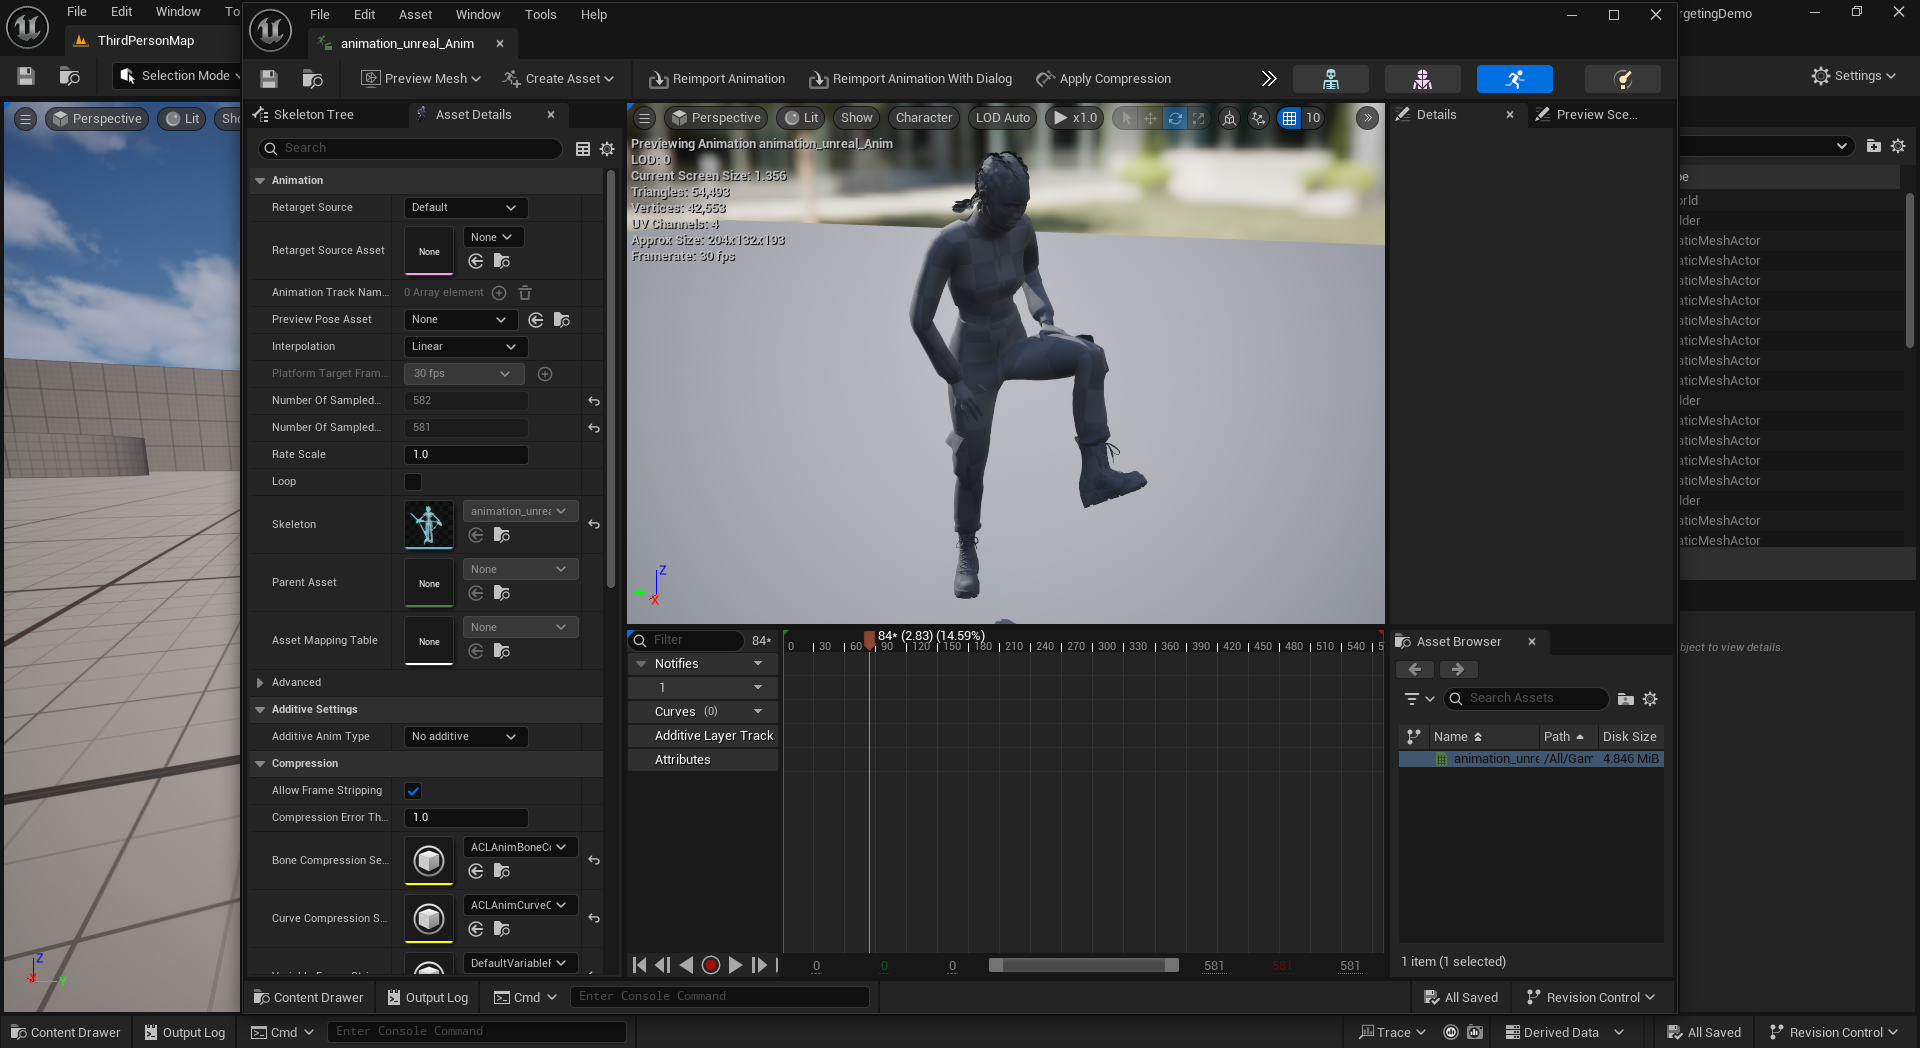Open Asset Browser filter options

(1419, 699)
